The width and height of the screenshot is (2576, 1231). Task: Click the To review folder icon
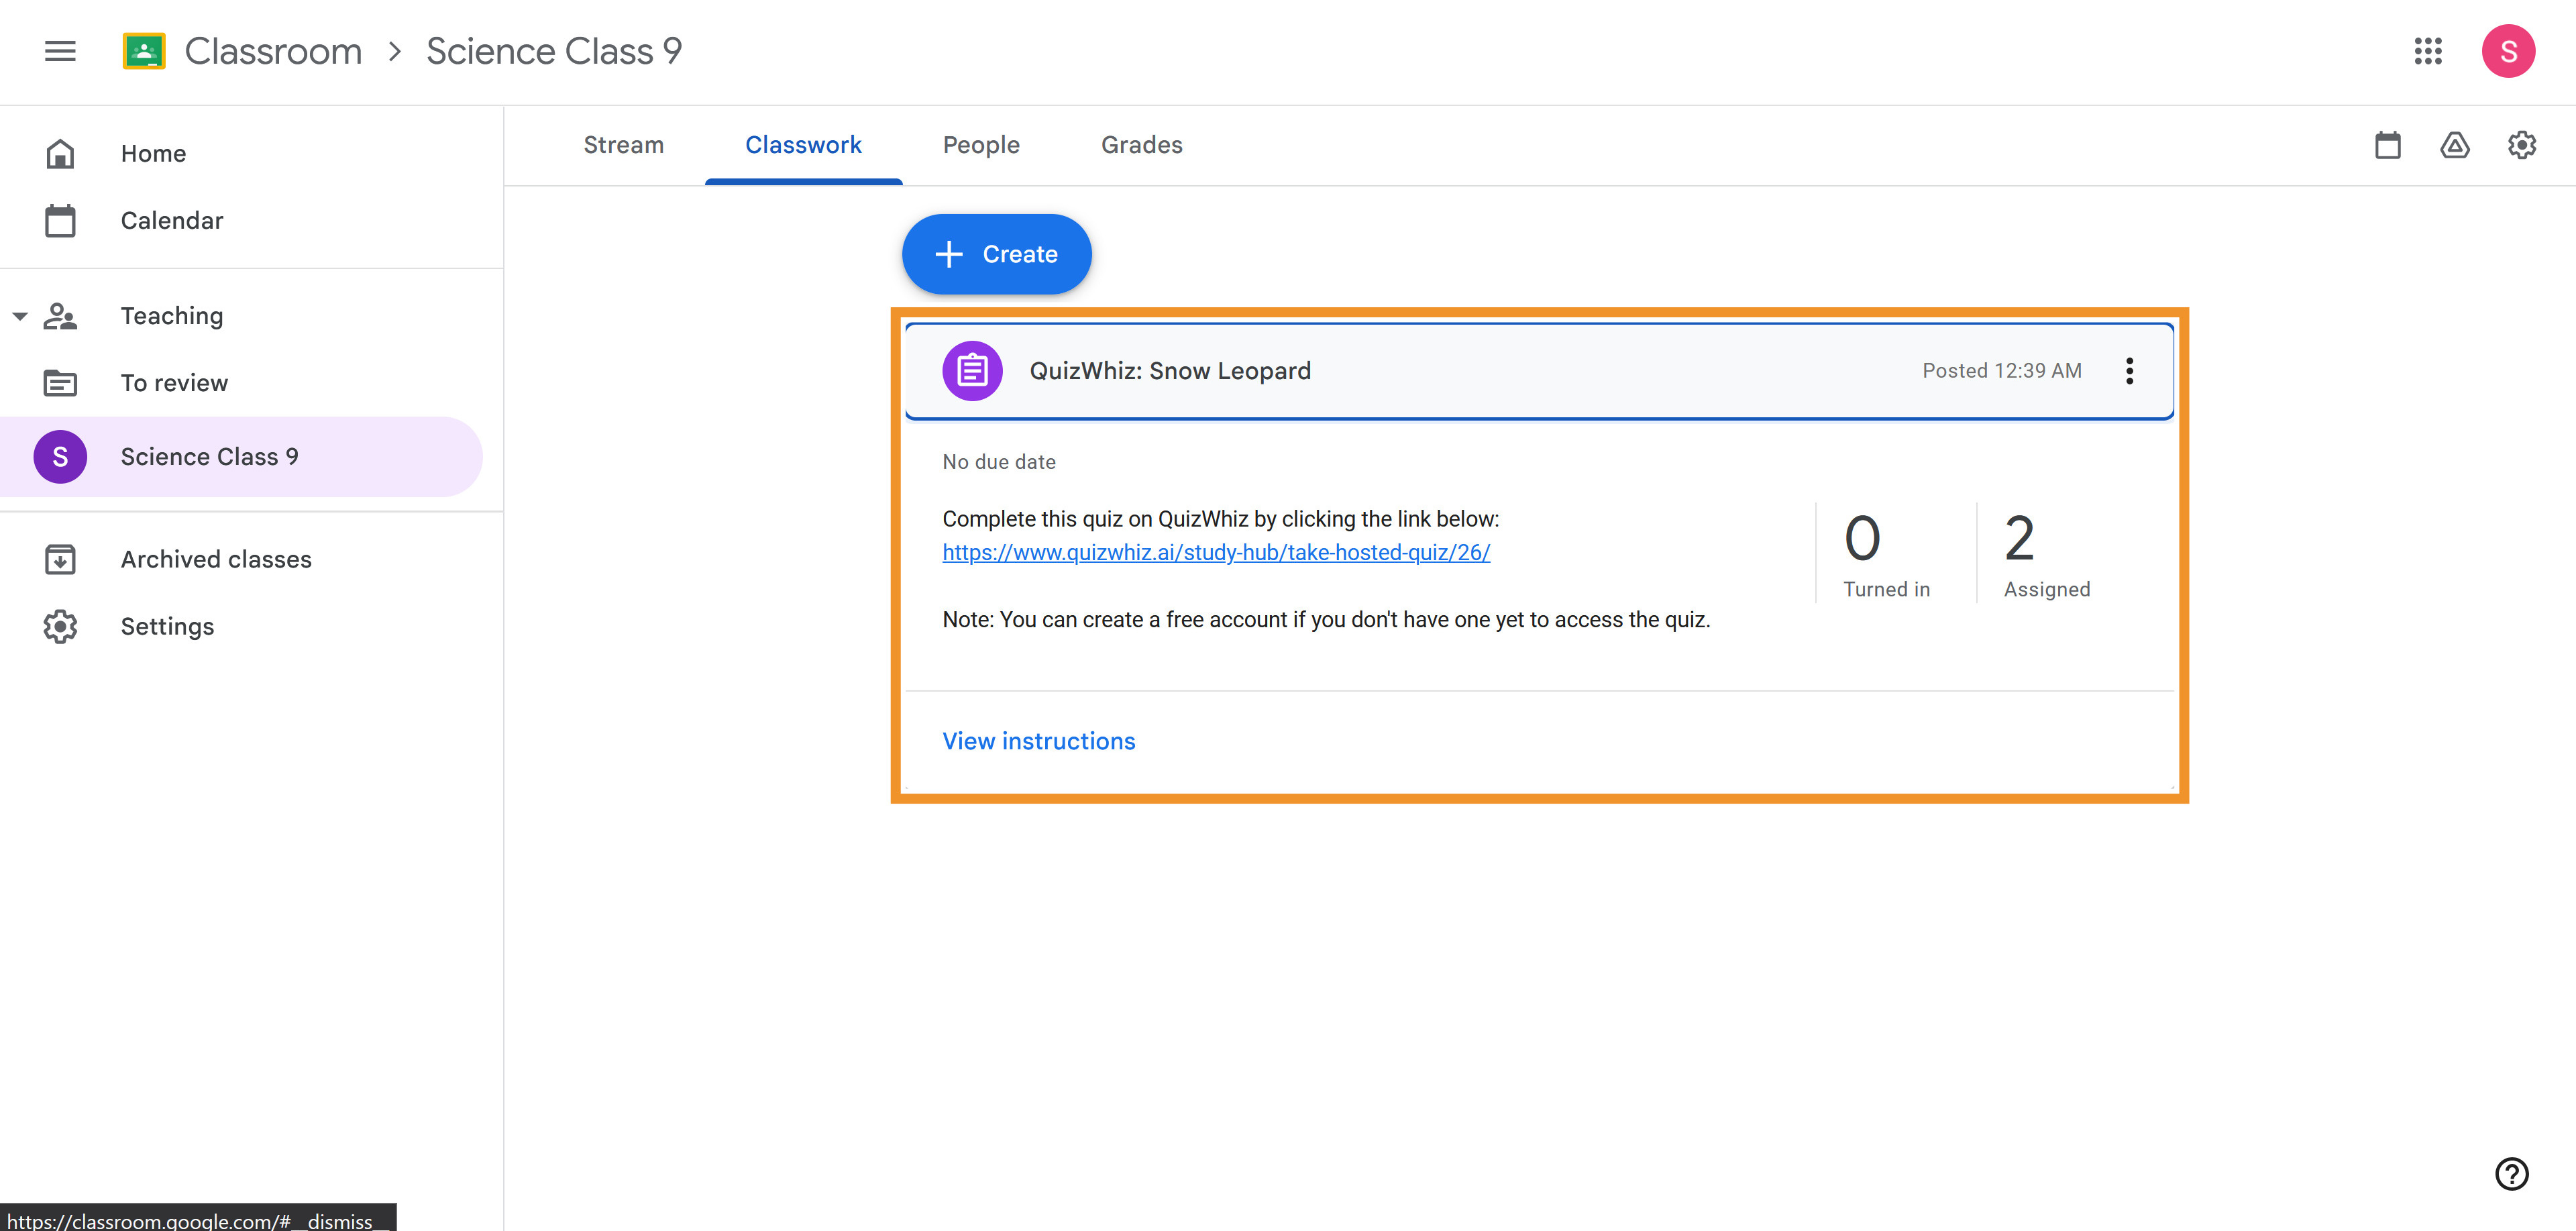pyautogui.click(x=60, y=383)
